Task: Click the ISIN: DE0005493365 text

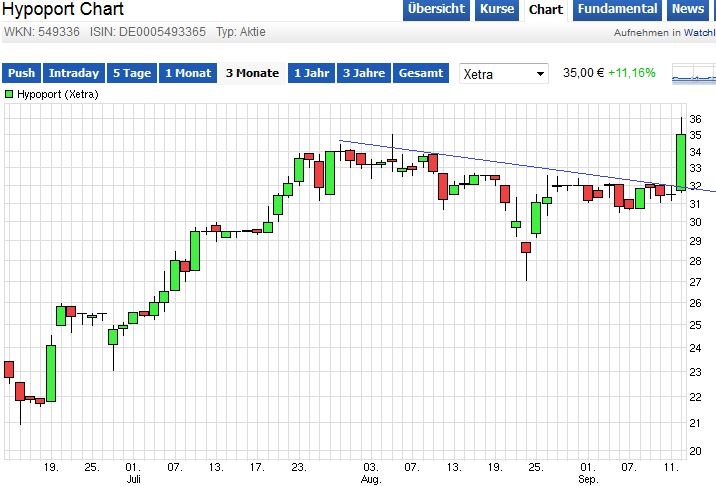Action: pos(147,32)
